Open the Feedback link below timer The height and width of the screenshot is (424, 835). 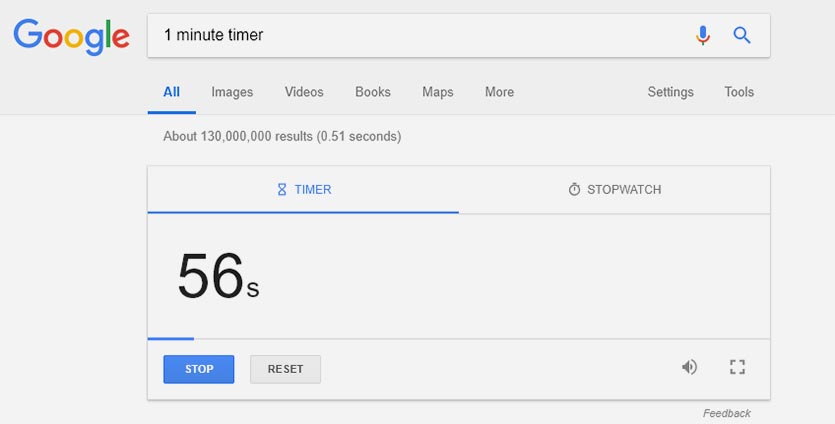(x=726, y=413)
